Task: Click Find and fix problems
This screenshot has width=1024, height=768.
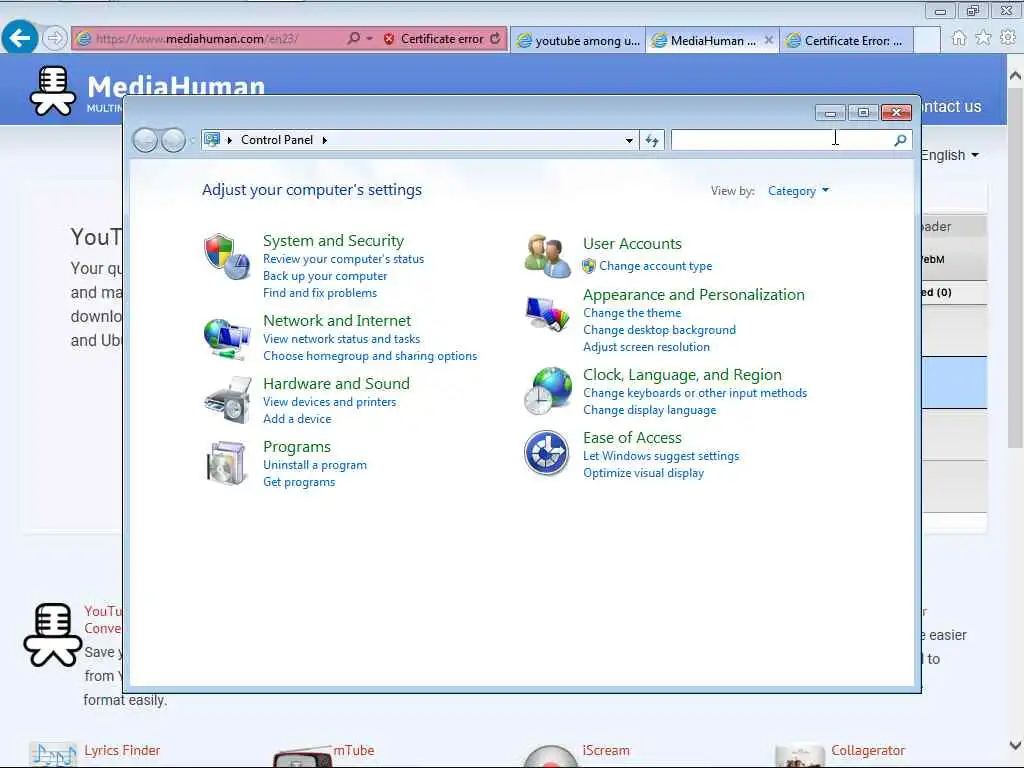Action: pyautogui.click(x=320, y=293)
